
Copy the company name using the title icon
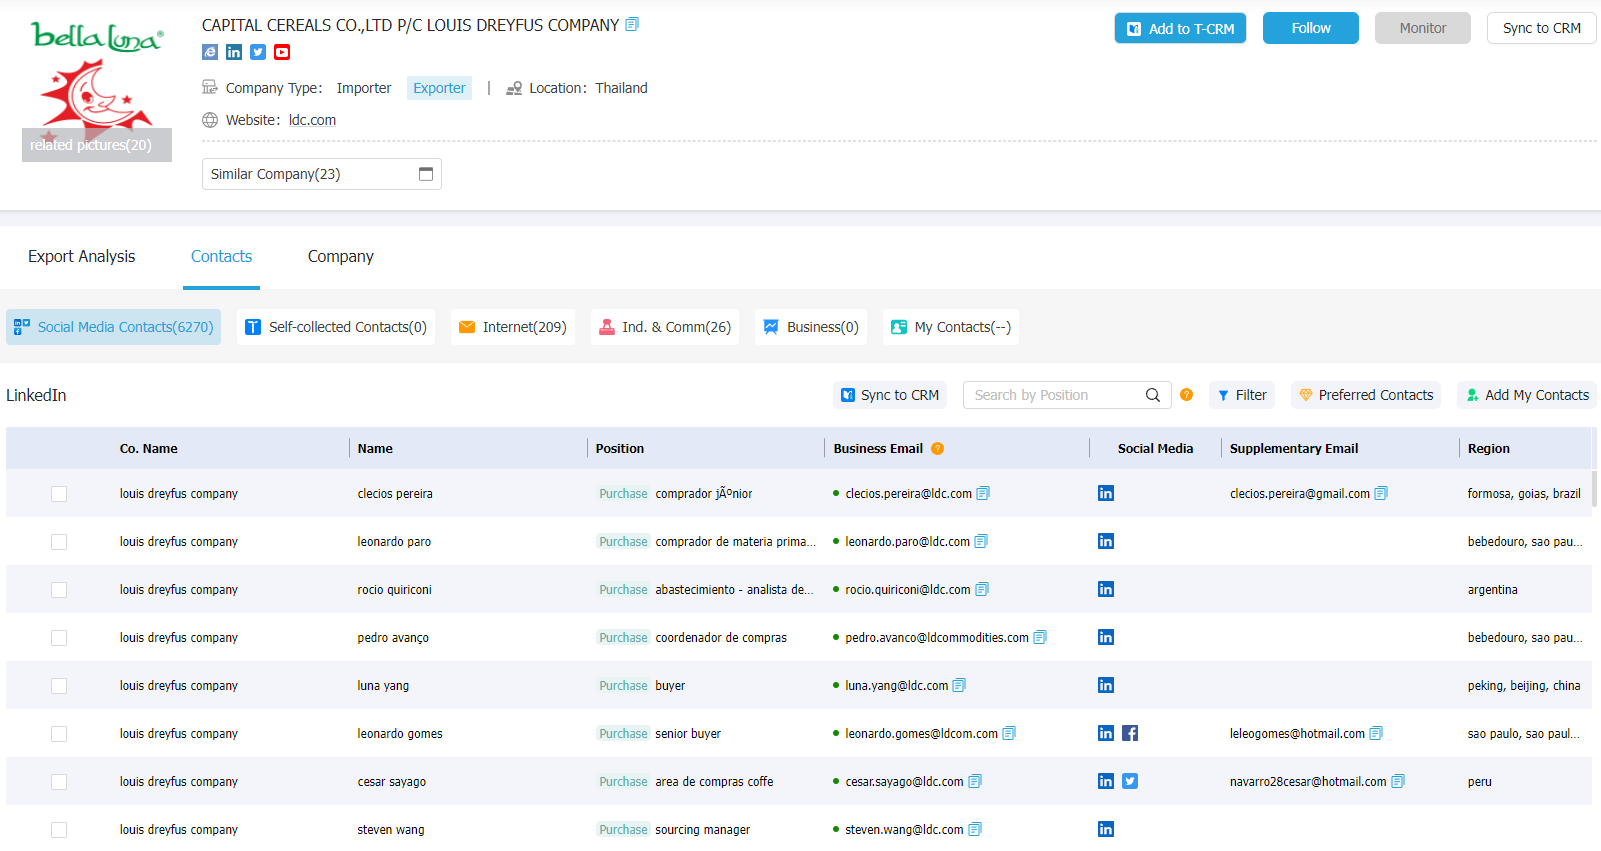[x=632, y=24]
